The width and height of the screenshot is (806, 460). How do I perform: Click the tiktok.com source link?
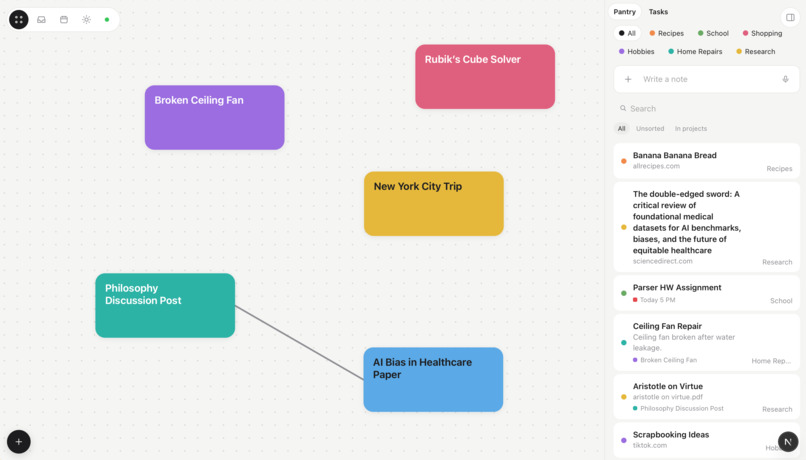[x=649, y=445]
